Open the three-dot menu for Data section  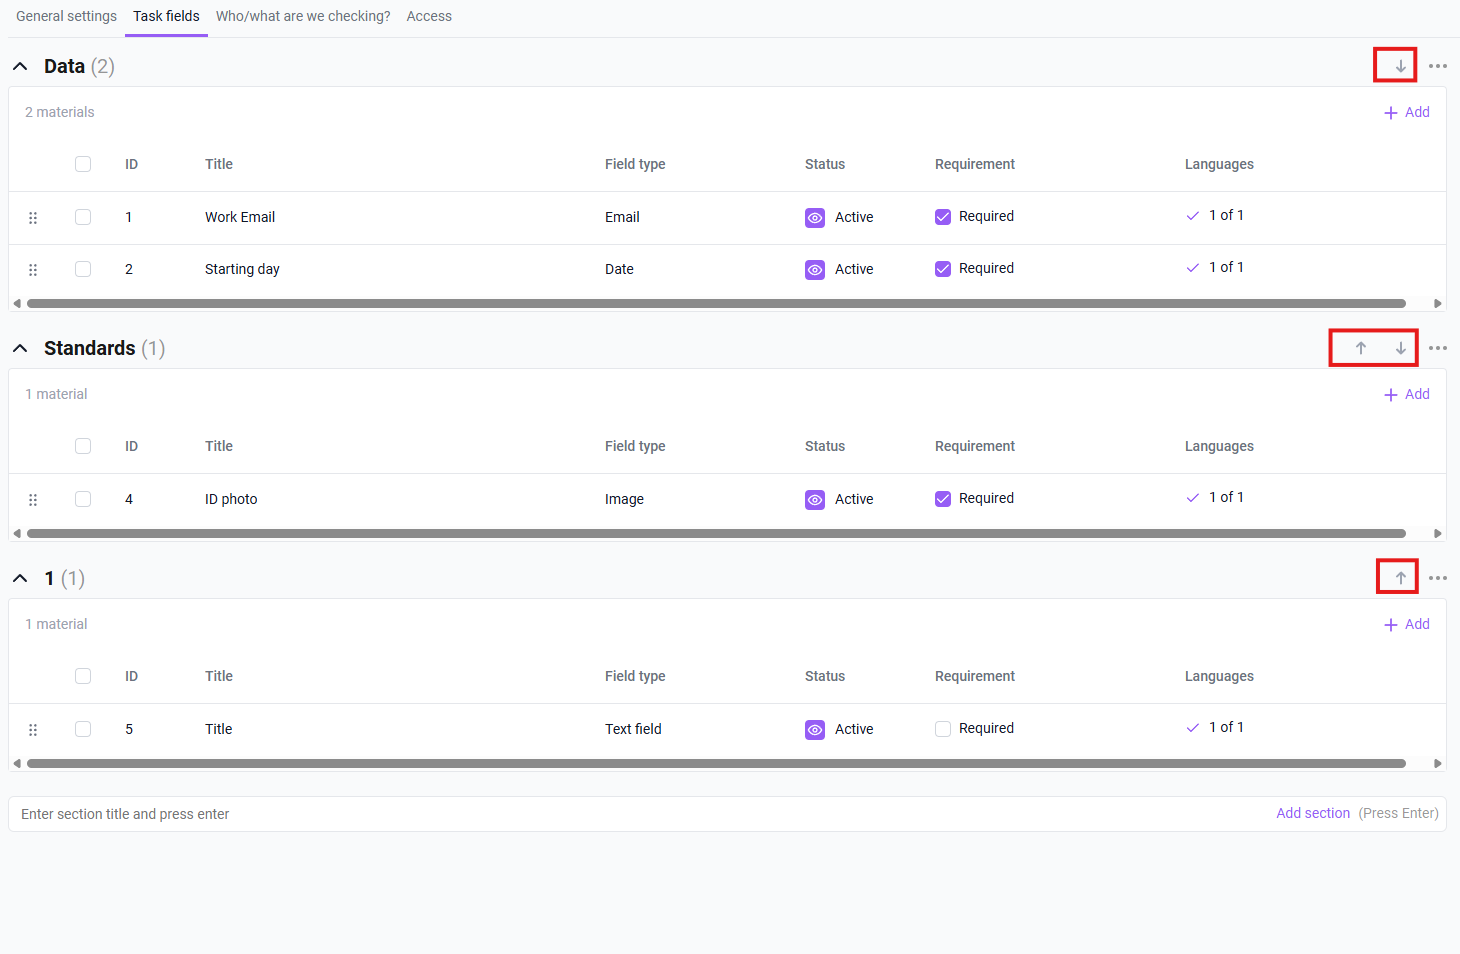pyautogui.click(x=1437, y=66)
